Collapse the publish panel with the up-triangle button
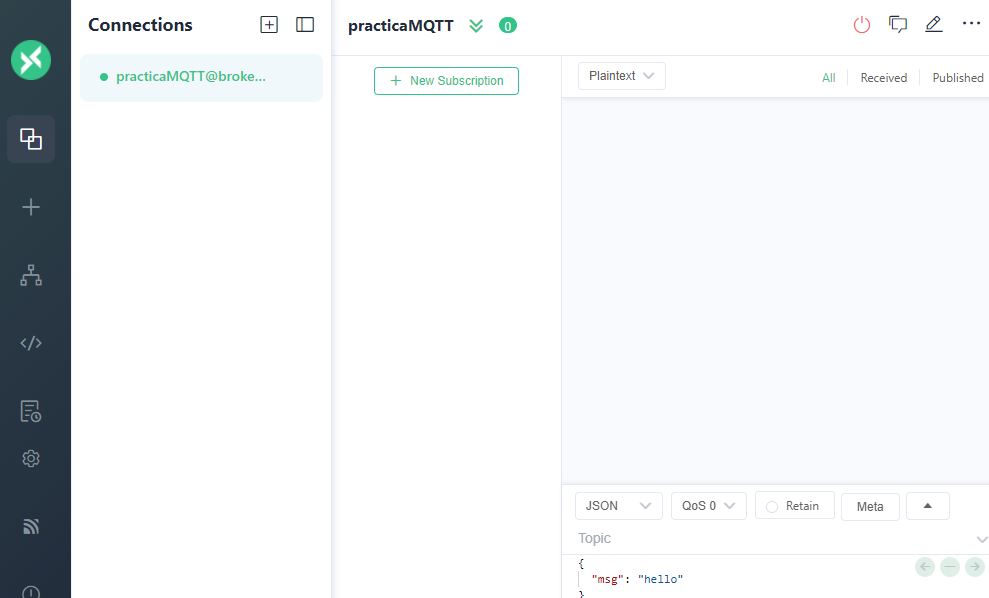Viewport: 989px width, 598px height. pos(928,506)
